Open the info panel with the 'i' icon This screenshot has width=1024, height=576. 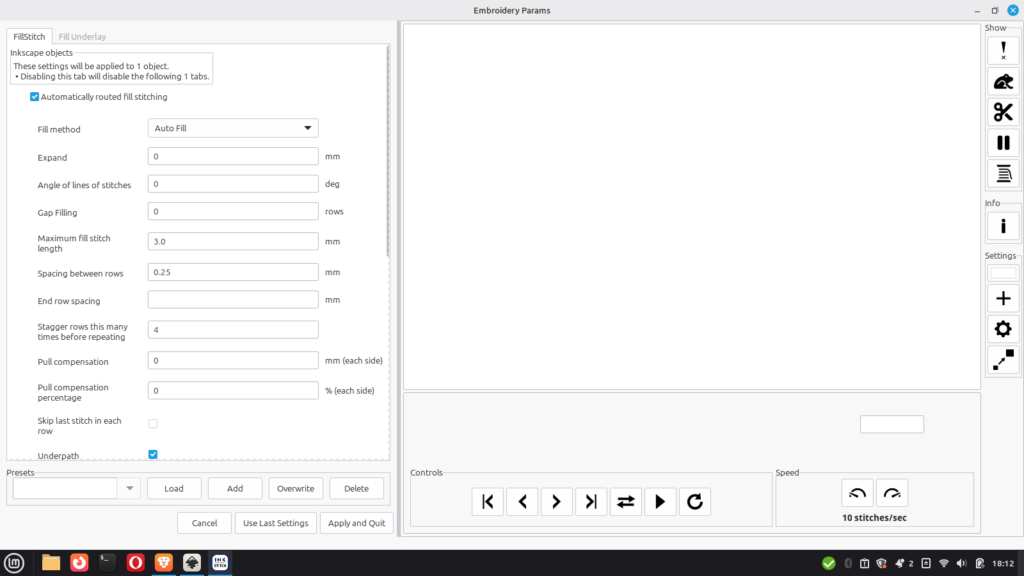1003,226
